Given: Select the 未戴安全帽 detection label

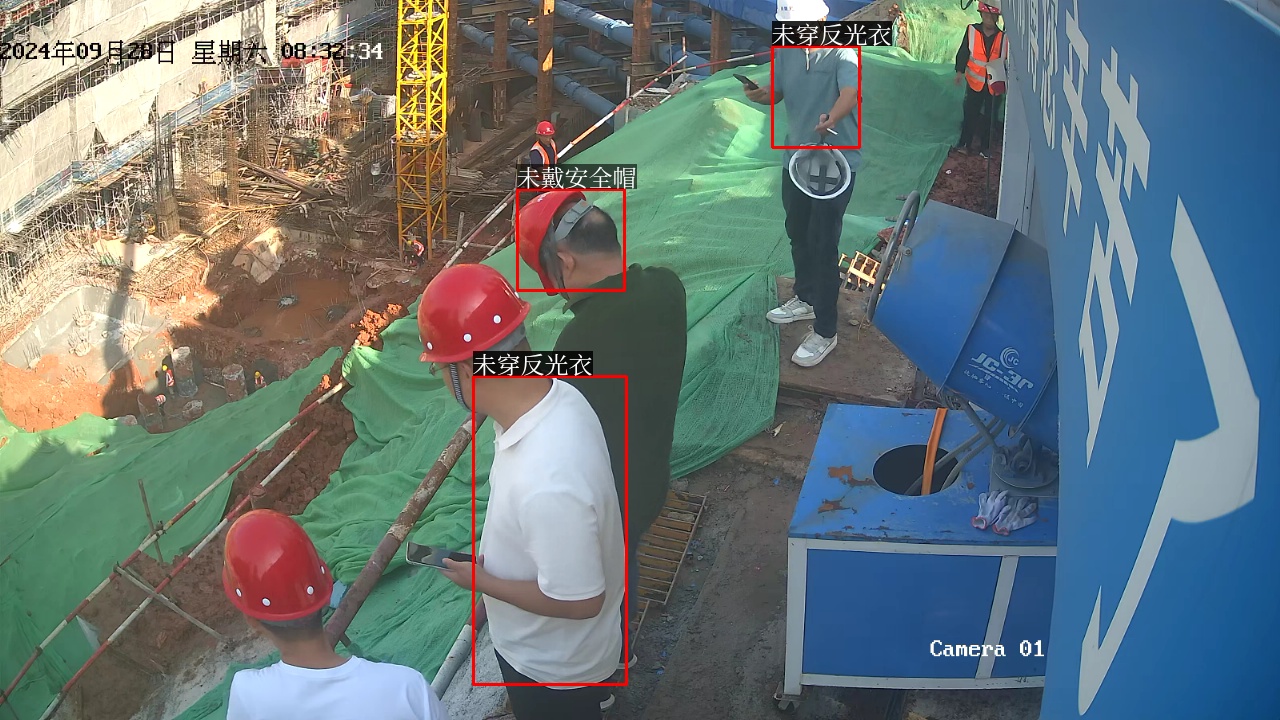Looking at the screenshot, I should point(576,178).
